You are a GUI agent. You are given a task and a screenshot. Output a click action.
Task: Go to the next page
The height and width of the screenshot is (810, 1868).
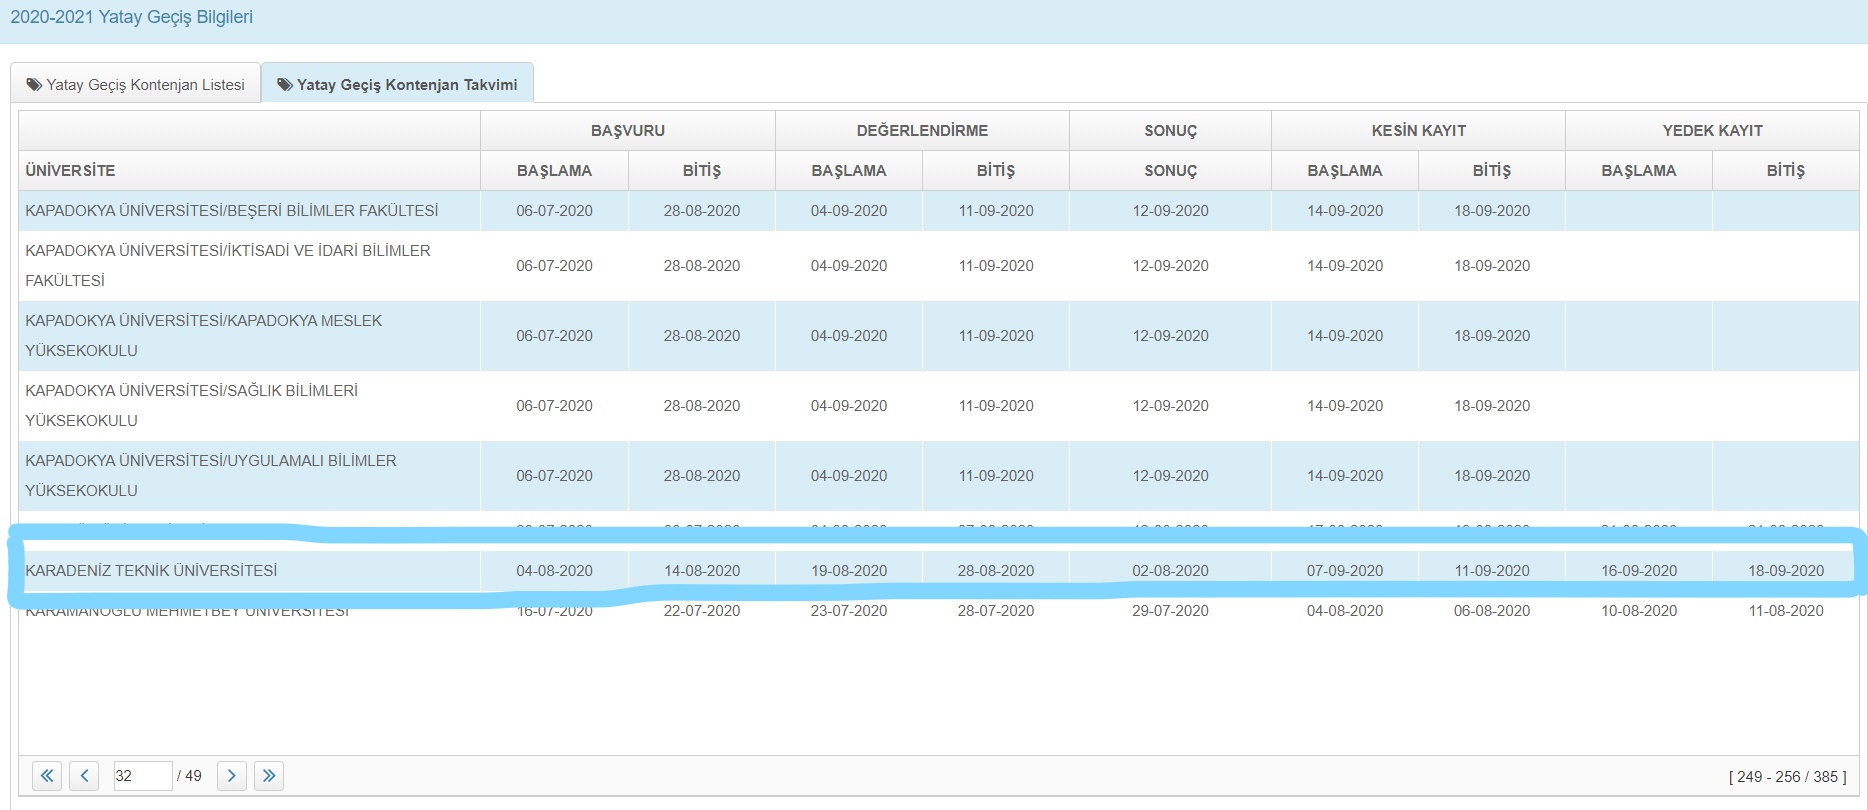click(232, 775)
